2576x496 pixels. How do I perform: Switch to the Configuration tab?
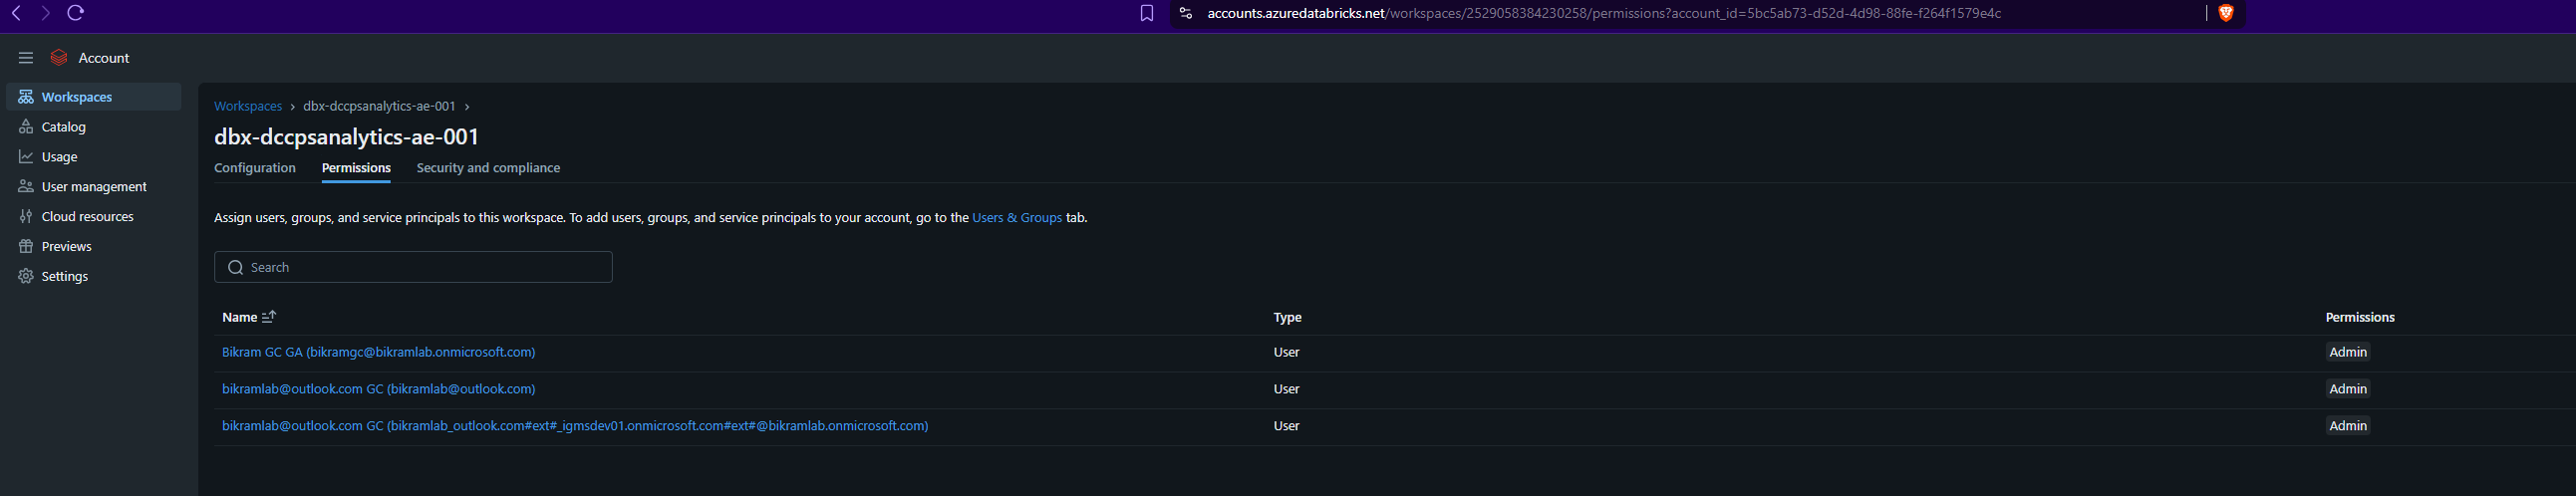255,168
